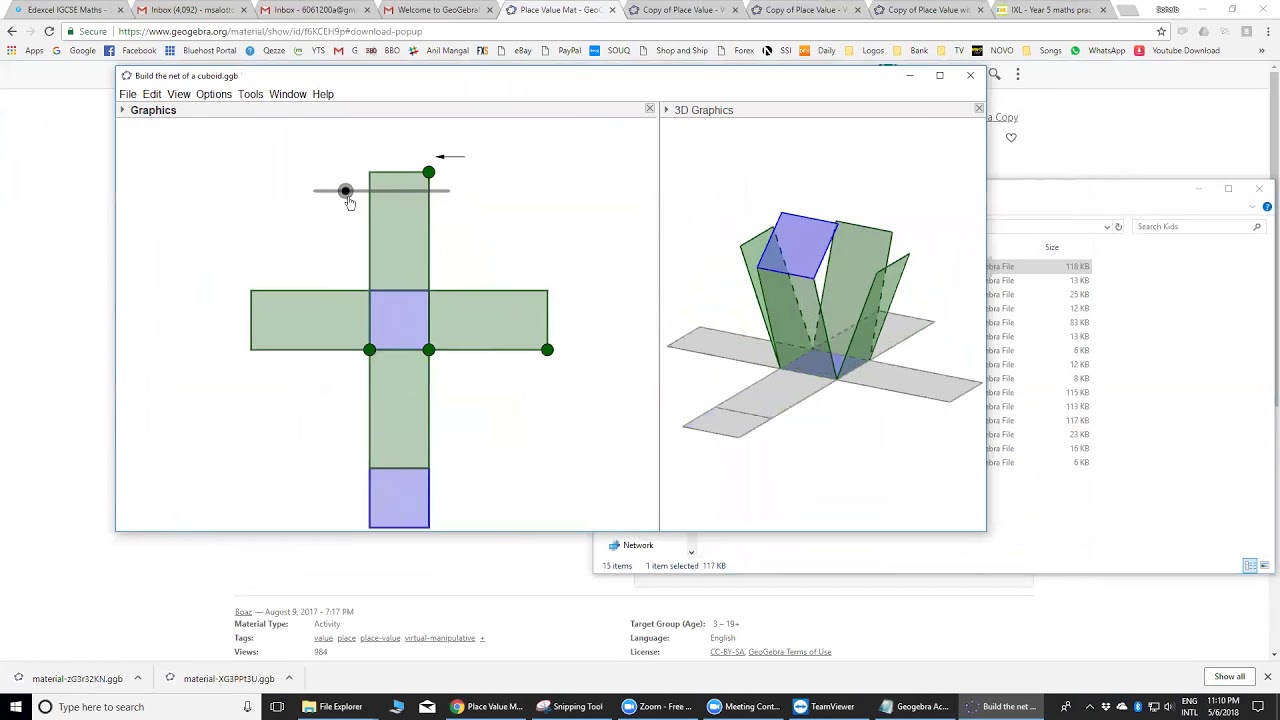Open the Options menu in GeoGebra
The height and width of the screenshot is (720, 1280).
(214, 94)
